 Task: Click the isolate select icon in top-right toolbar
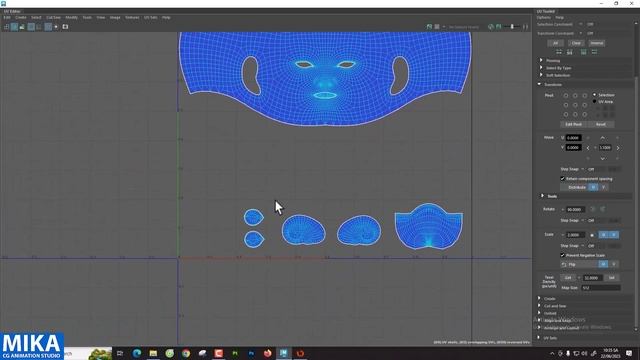(429, 27)
